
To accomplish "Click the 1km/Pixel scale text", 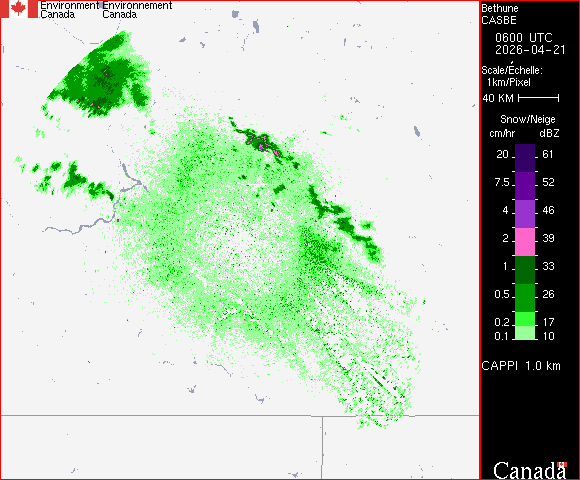I will [509, 82].
